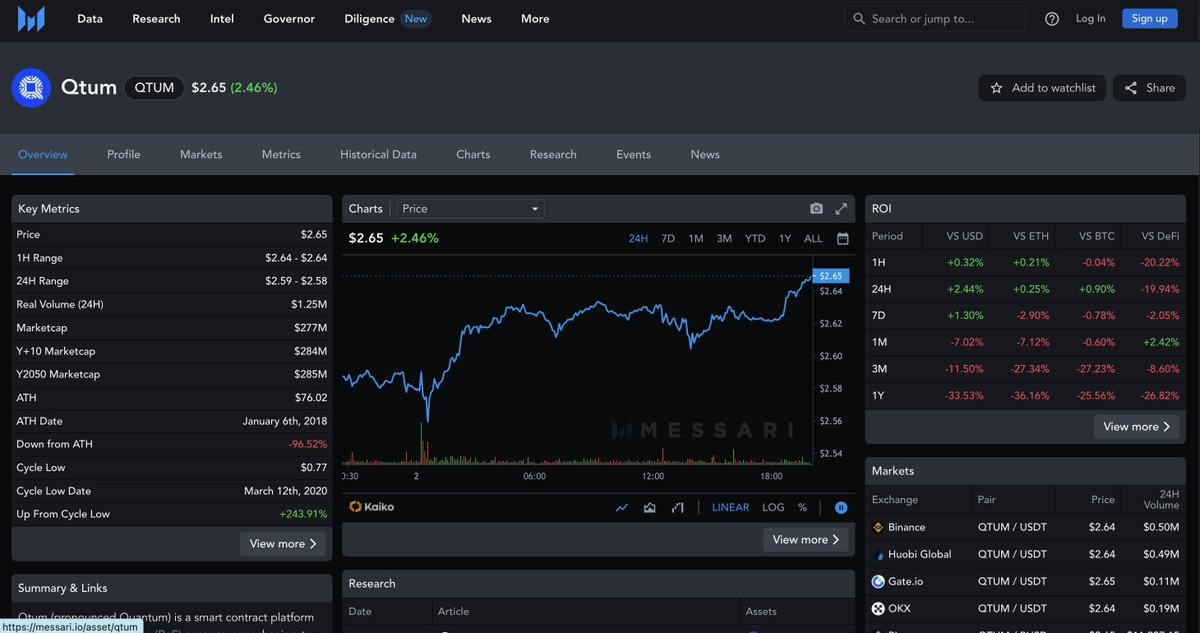The image size is (1200, 633).
Task: Click the share icon beside Share
Action: (1131, 88)
